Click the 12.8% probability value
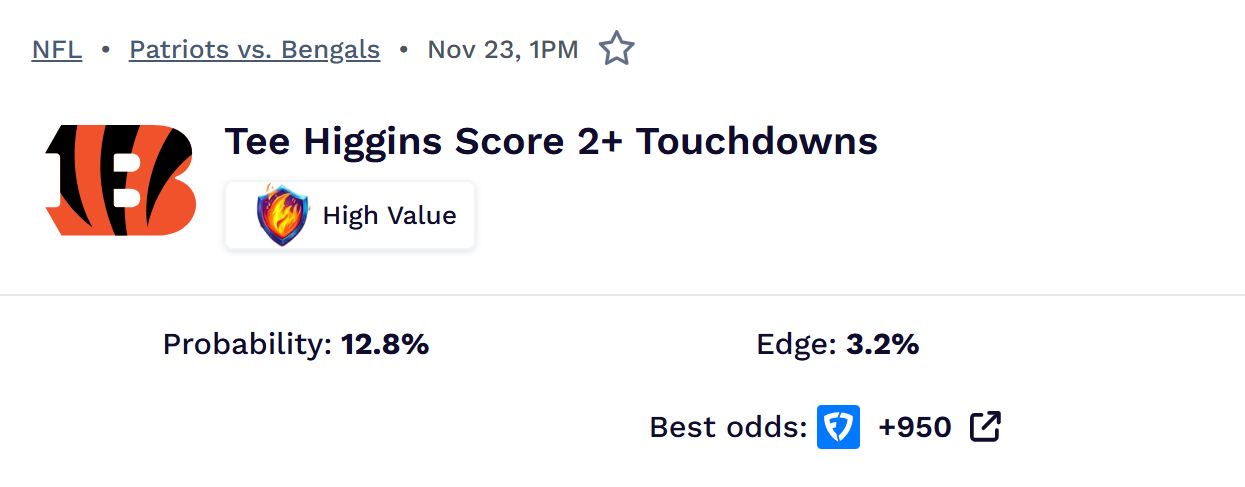 [x=385, y=345]
